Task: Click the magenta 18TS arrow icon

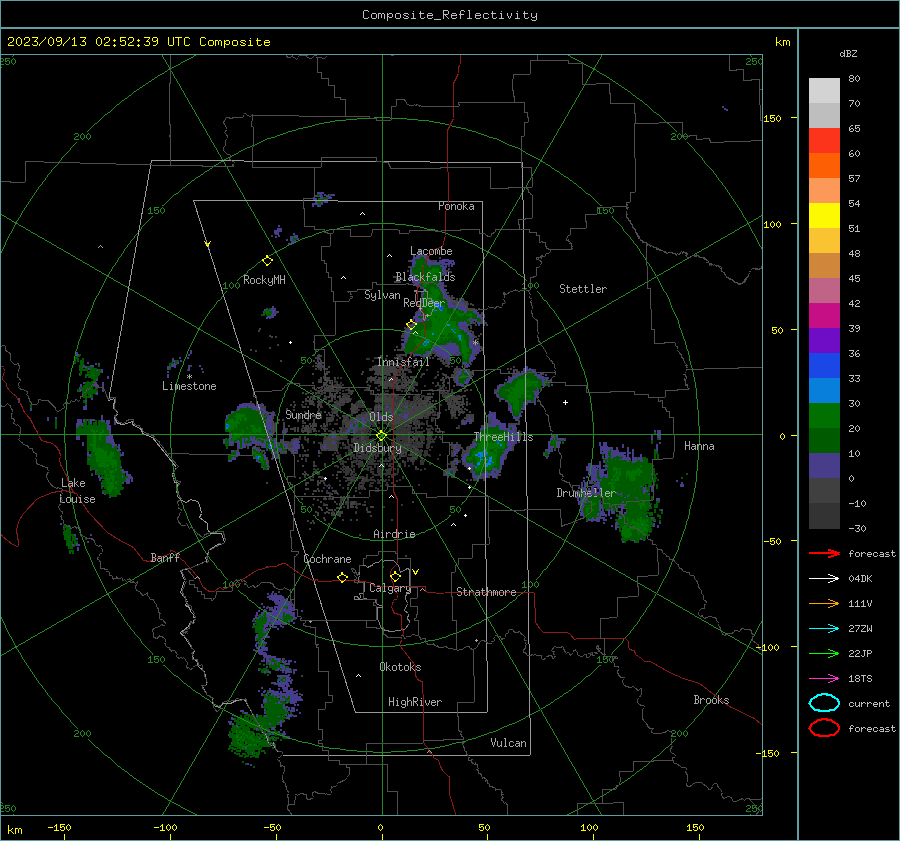Action: [x=824, y=679]
